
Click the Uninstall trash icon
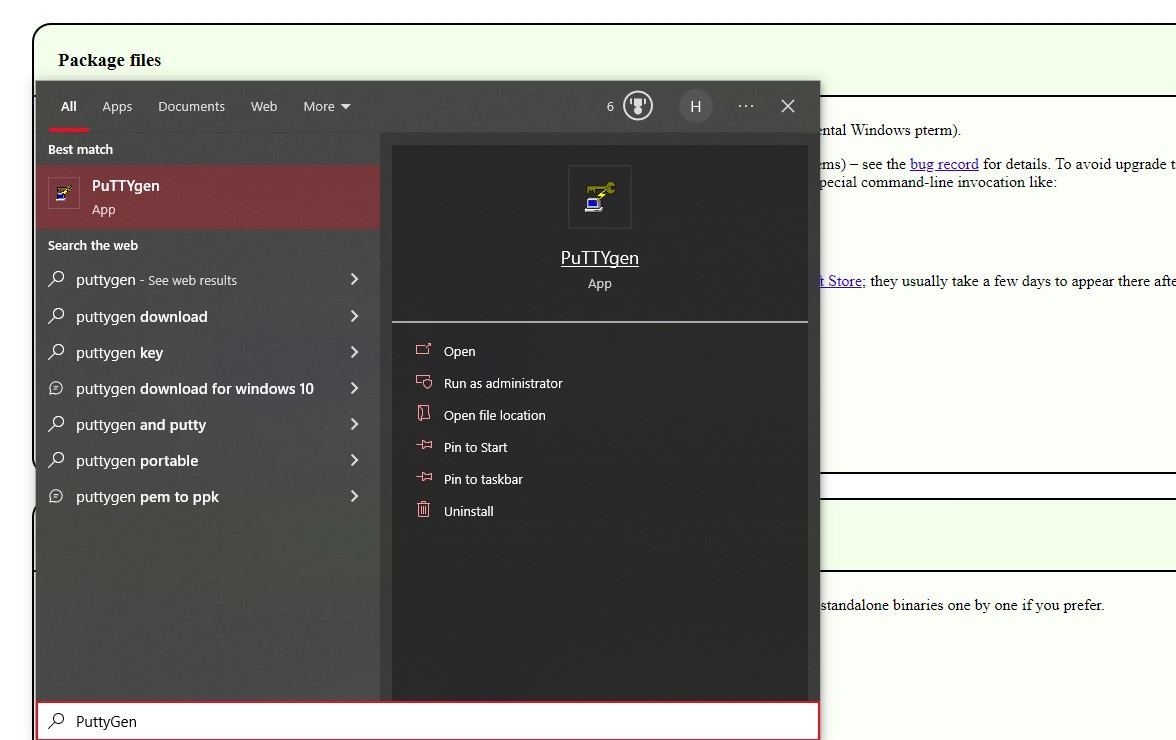pyautogui.click(x=424, y=511)
